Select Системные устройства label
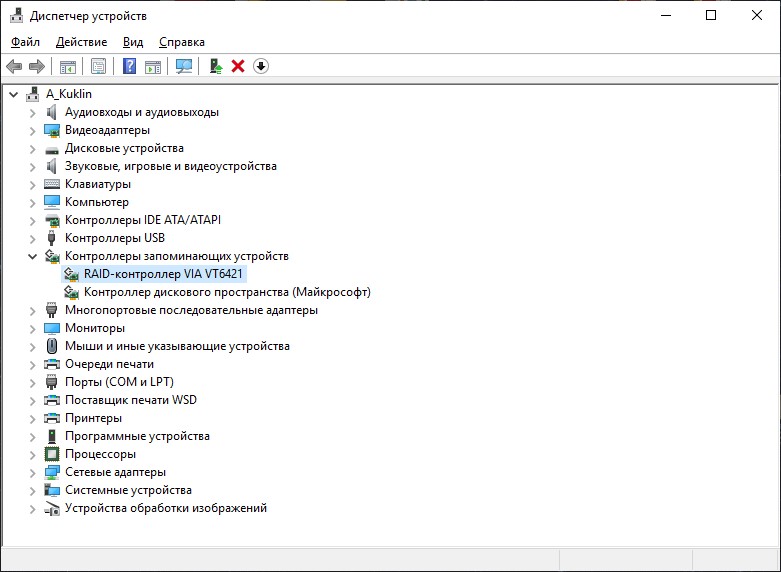 (x=129, y=490)
